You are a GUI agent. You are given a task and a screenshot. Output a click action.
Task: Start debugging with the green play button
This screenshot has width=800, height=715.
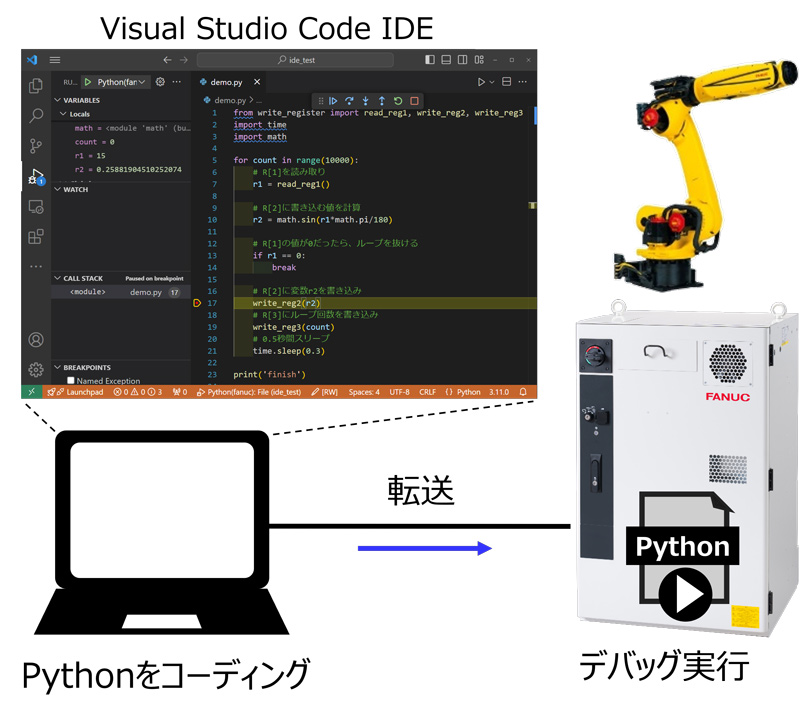point(88,82)
